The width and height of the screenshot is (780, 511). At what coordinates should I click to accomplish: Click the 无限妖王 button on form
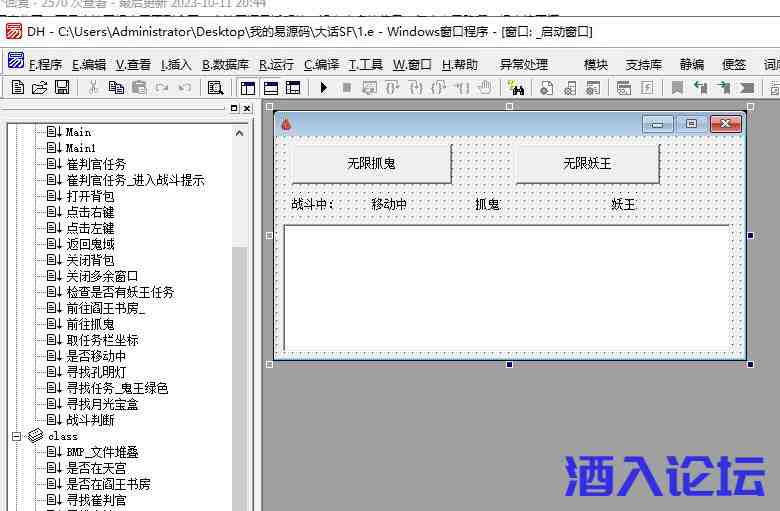(587, 164)
